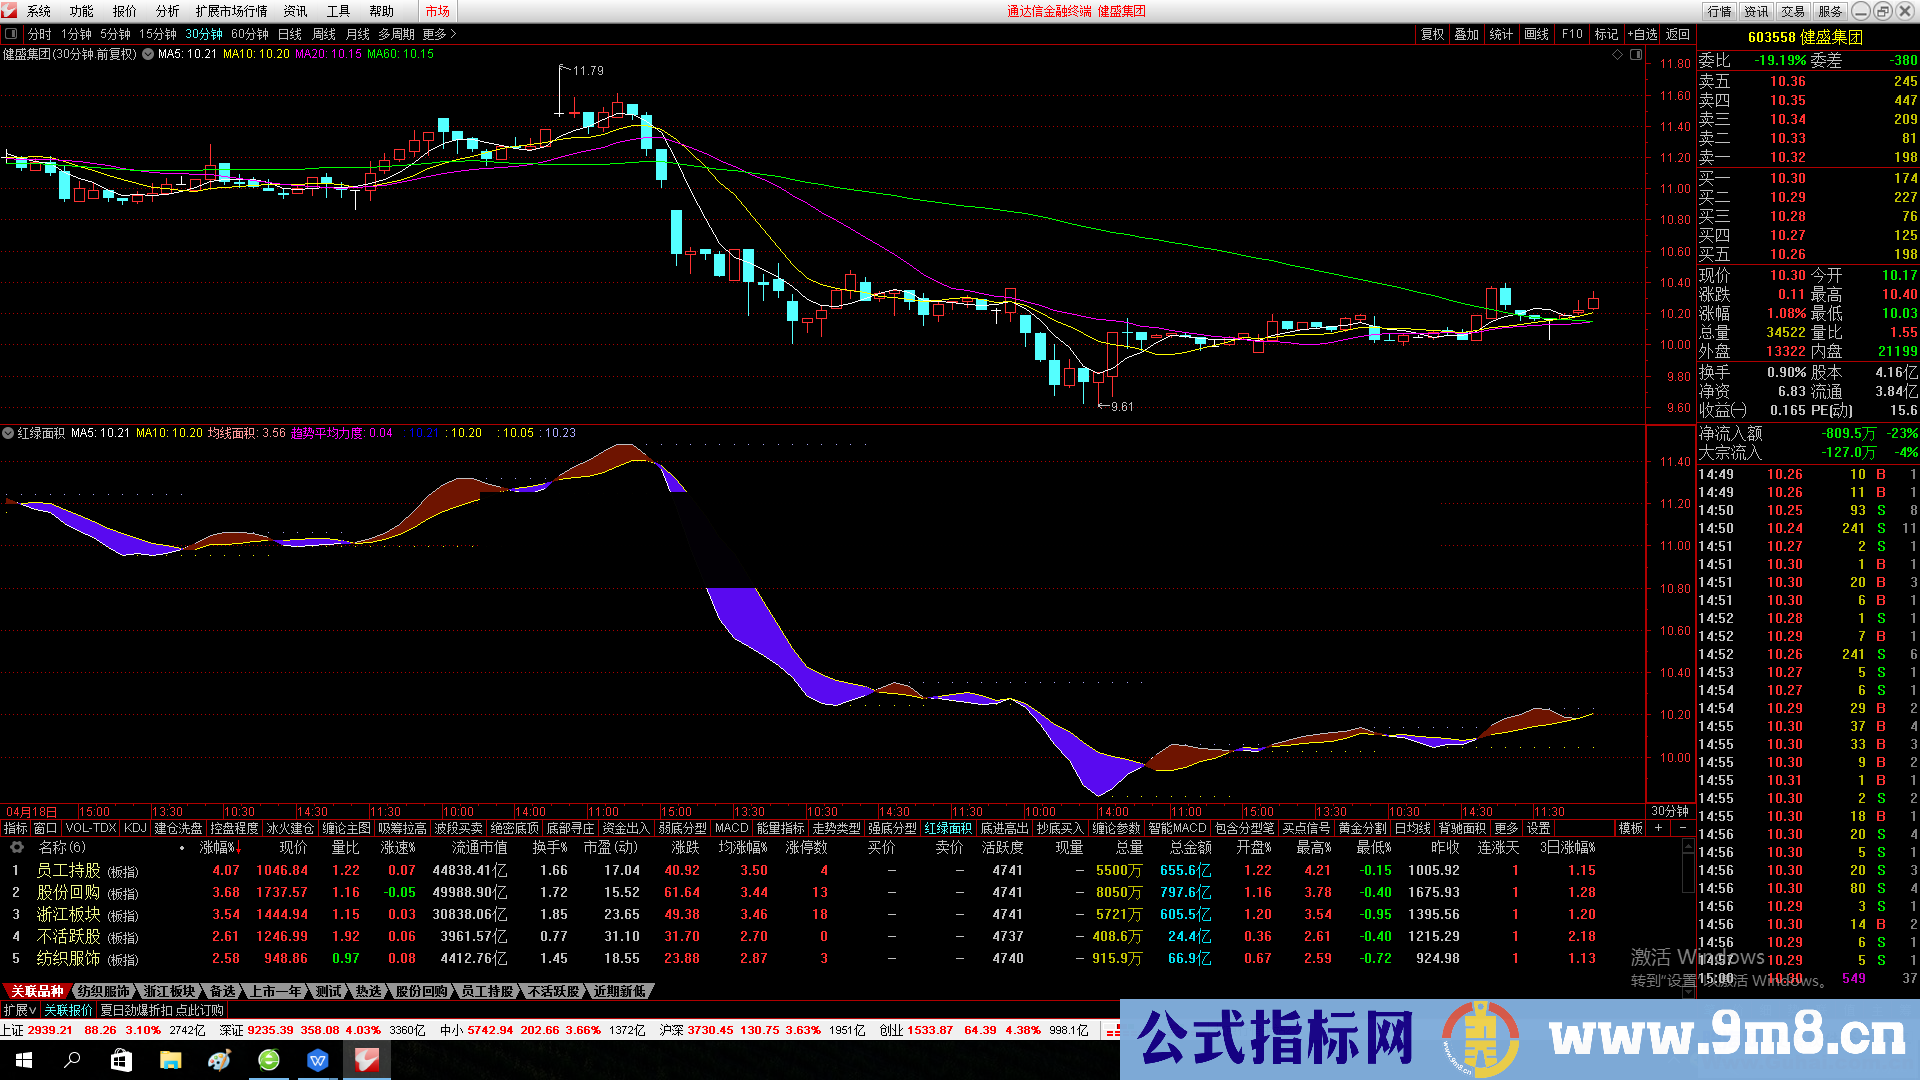Open the 分析 menu

[167, 11]
